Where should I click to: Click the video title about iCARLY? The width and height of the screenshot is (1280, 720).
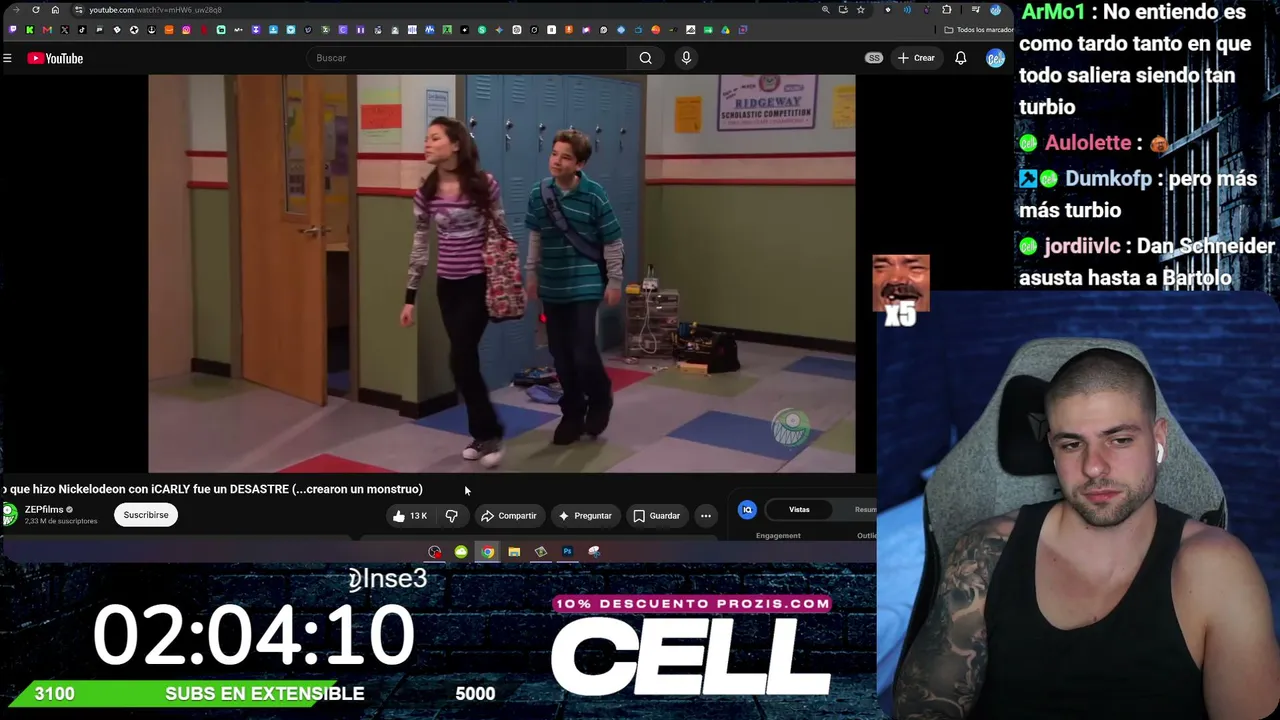[212, 489]
